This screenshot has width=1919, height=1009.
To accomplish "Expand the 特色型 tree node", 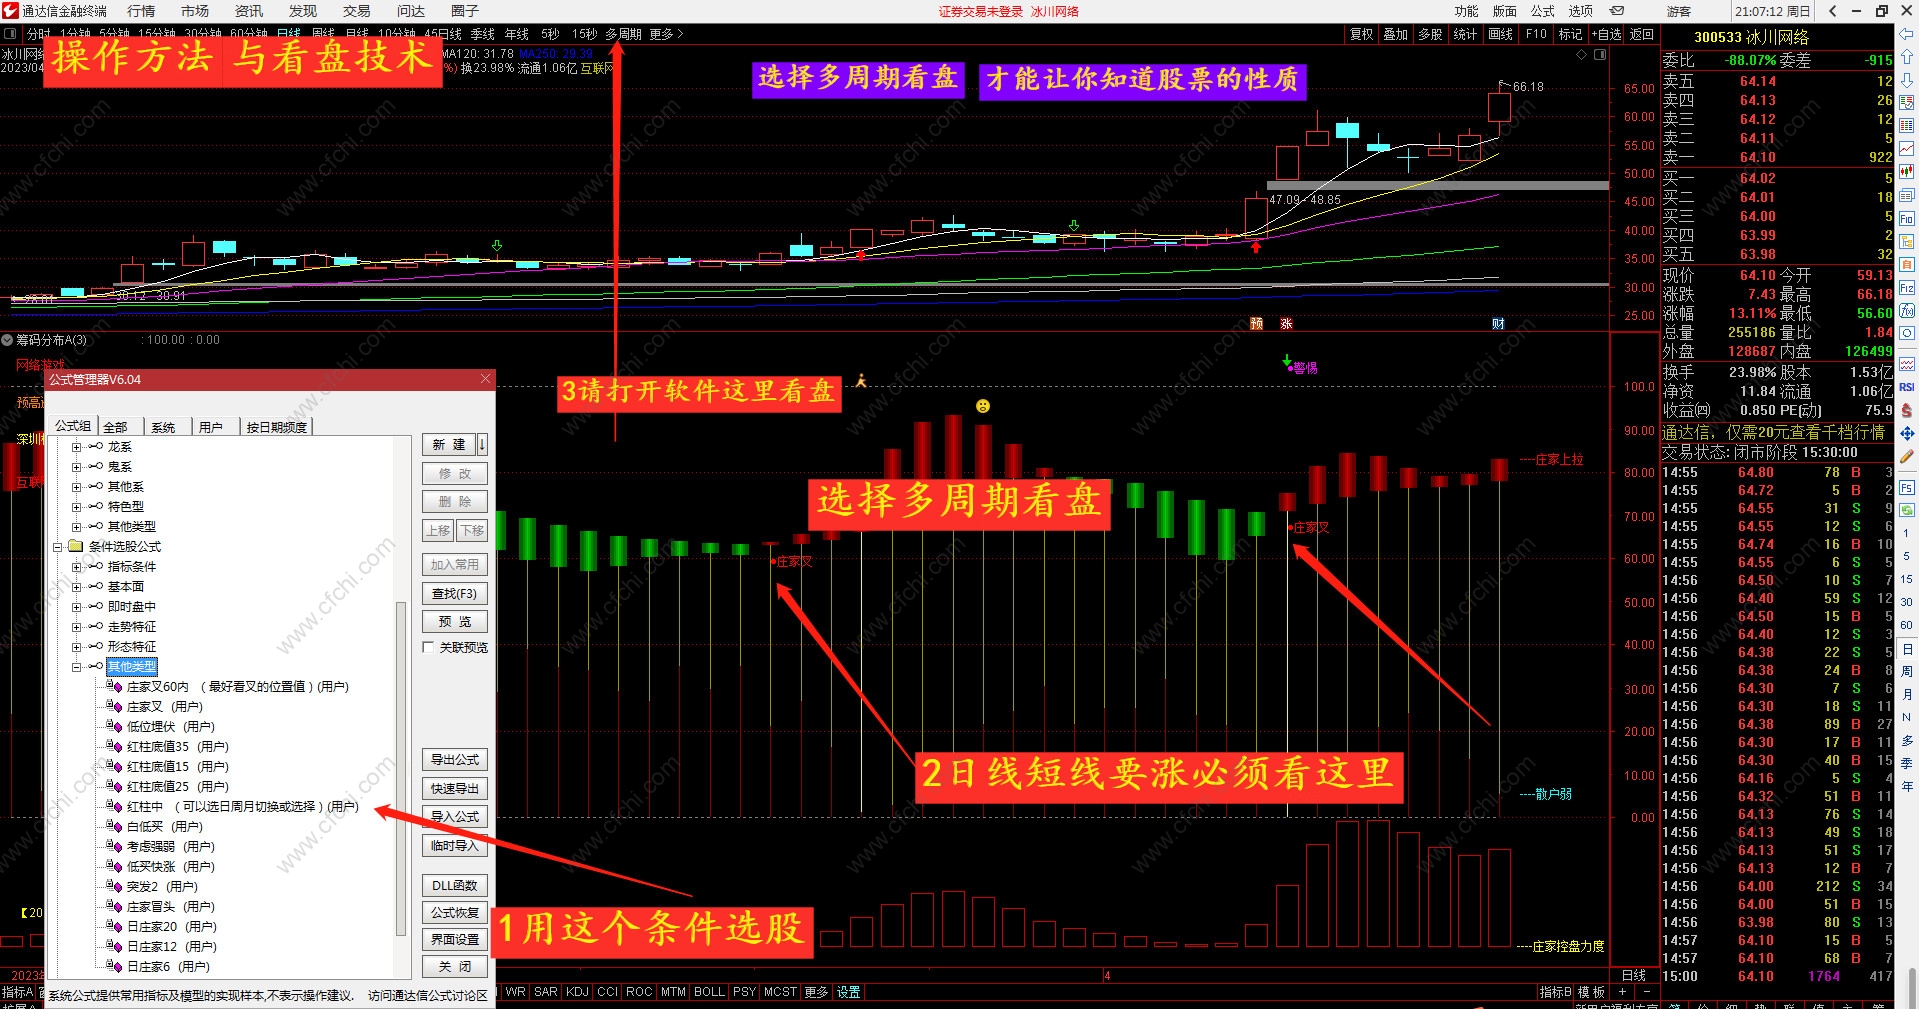I will coord(77,507).
